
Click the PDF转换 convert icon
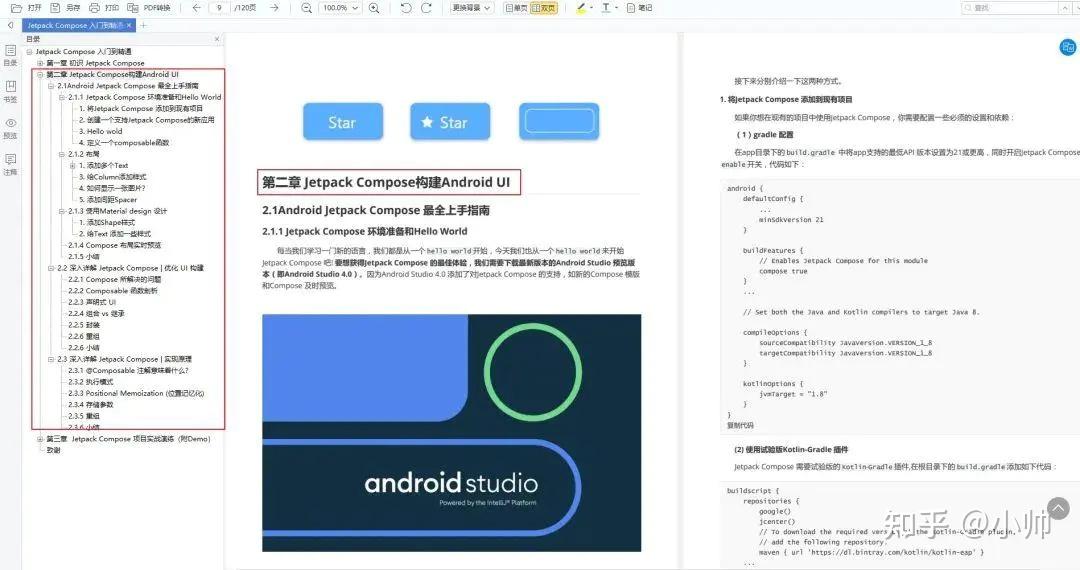[133, 8]
